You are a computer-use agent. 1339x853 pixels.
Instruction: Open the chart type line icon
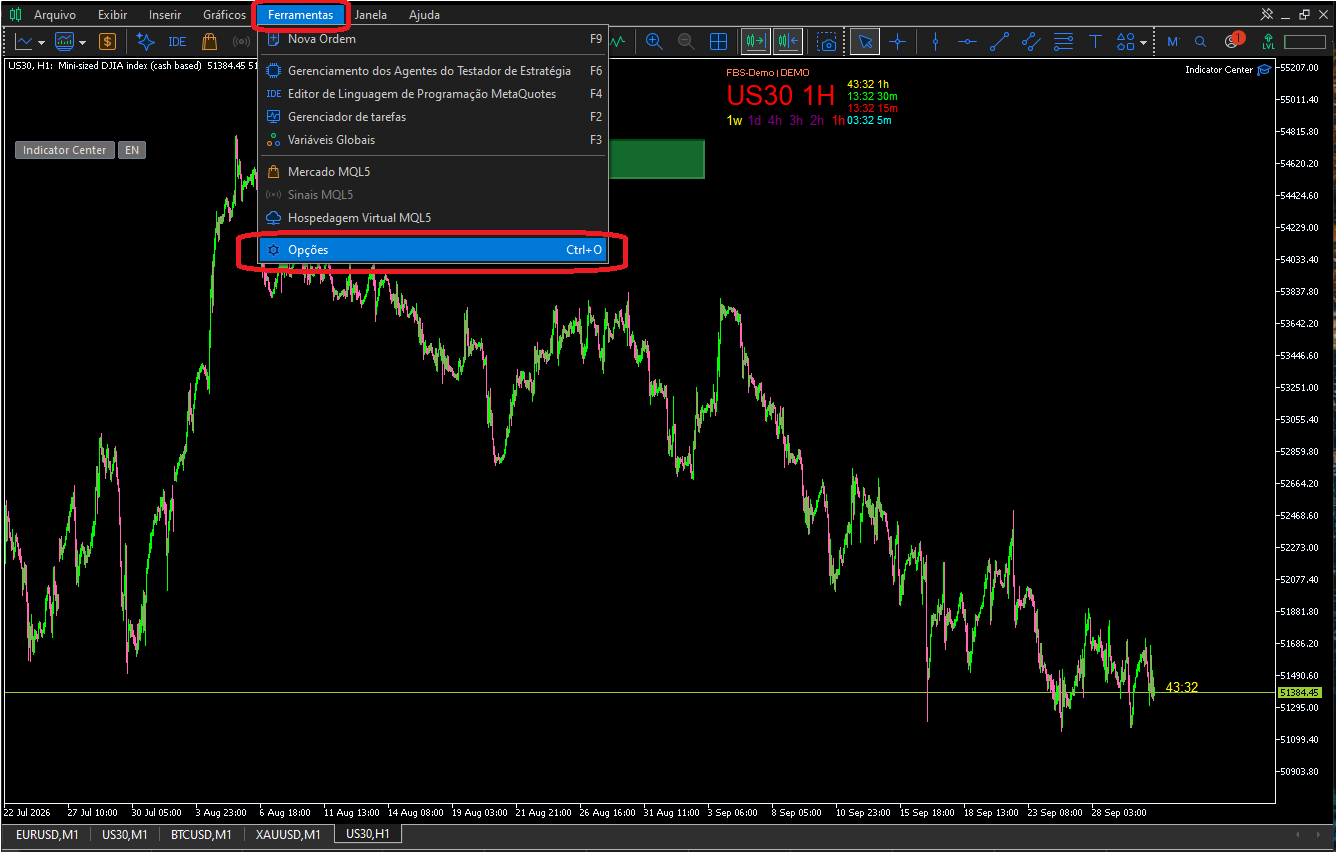point(23,42)
